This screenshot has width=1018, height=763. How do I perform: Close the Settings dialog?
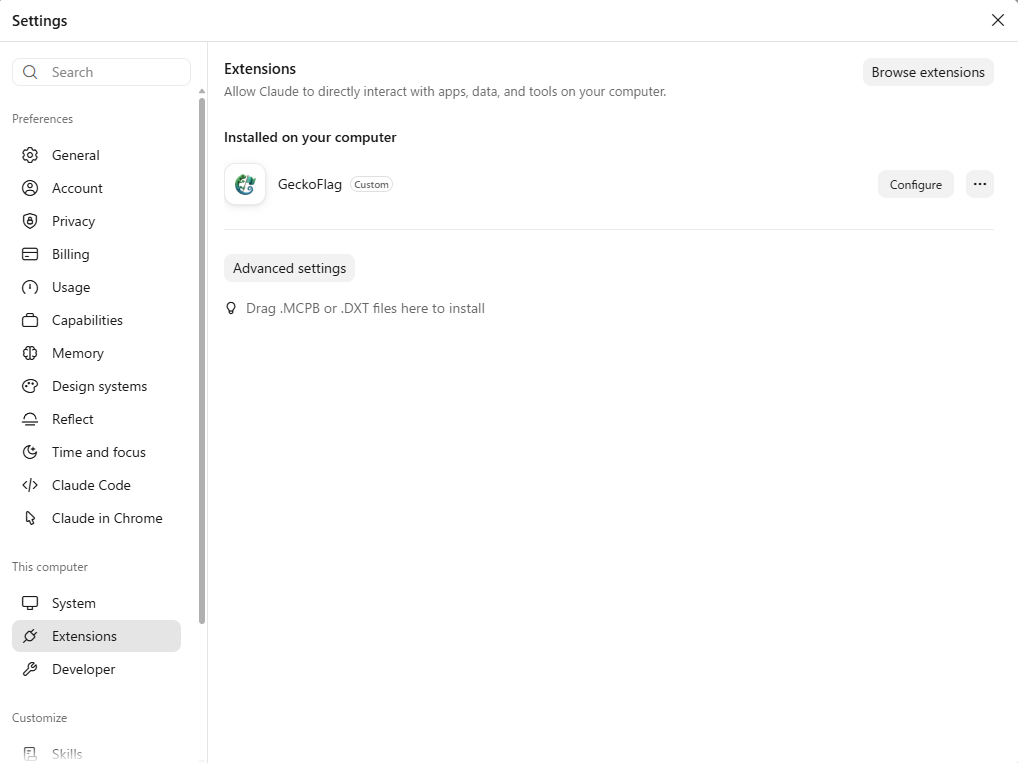click(998, 20)
